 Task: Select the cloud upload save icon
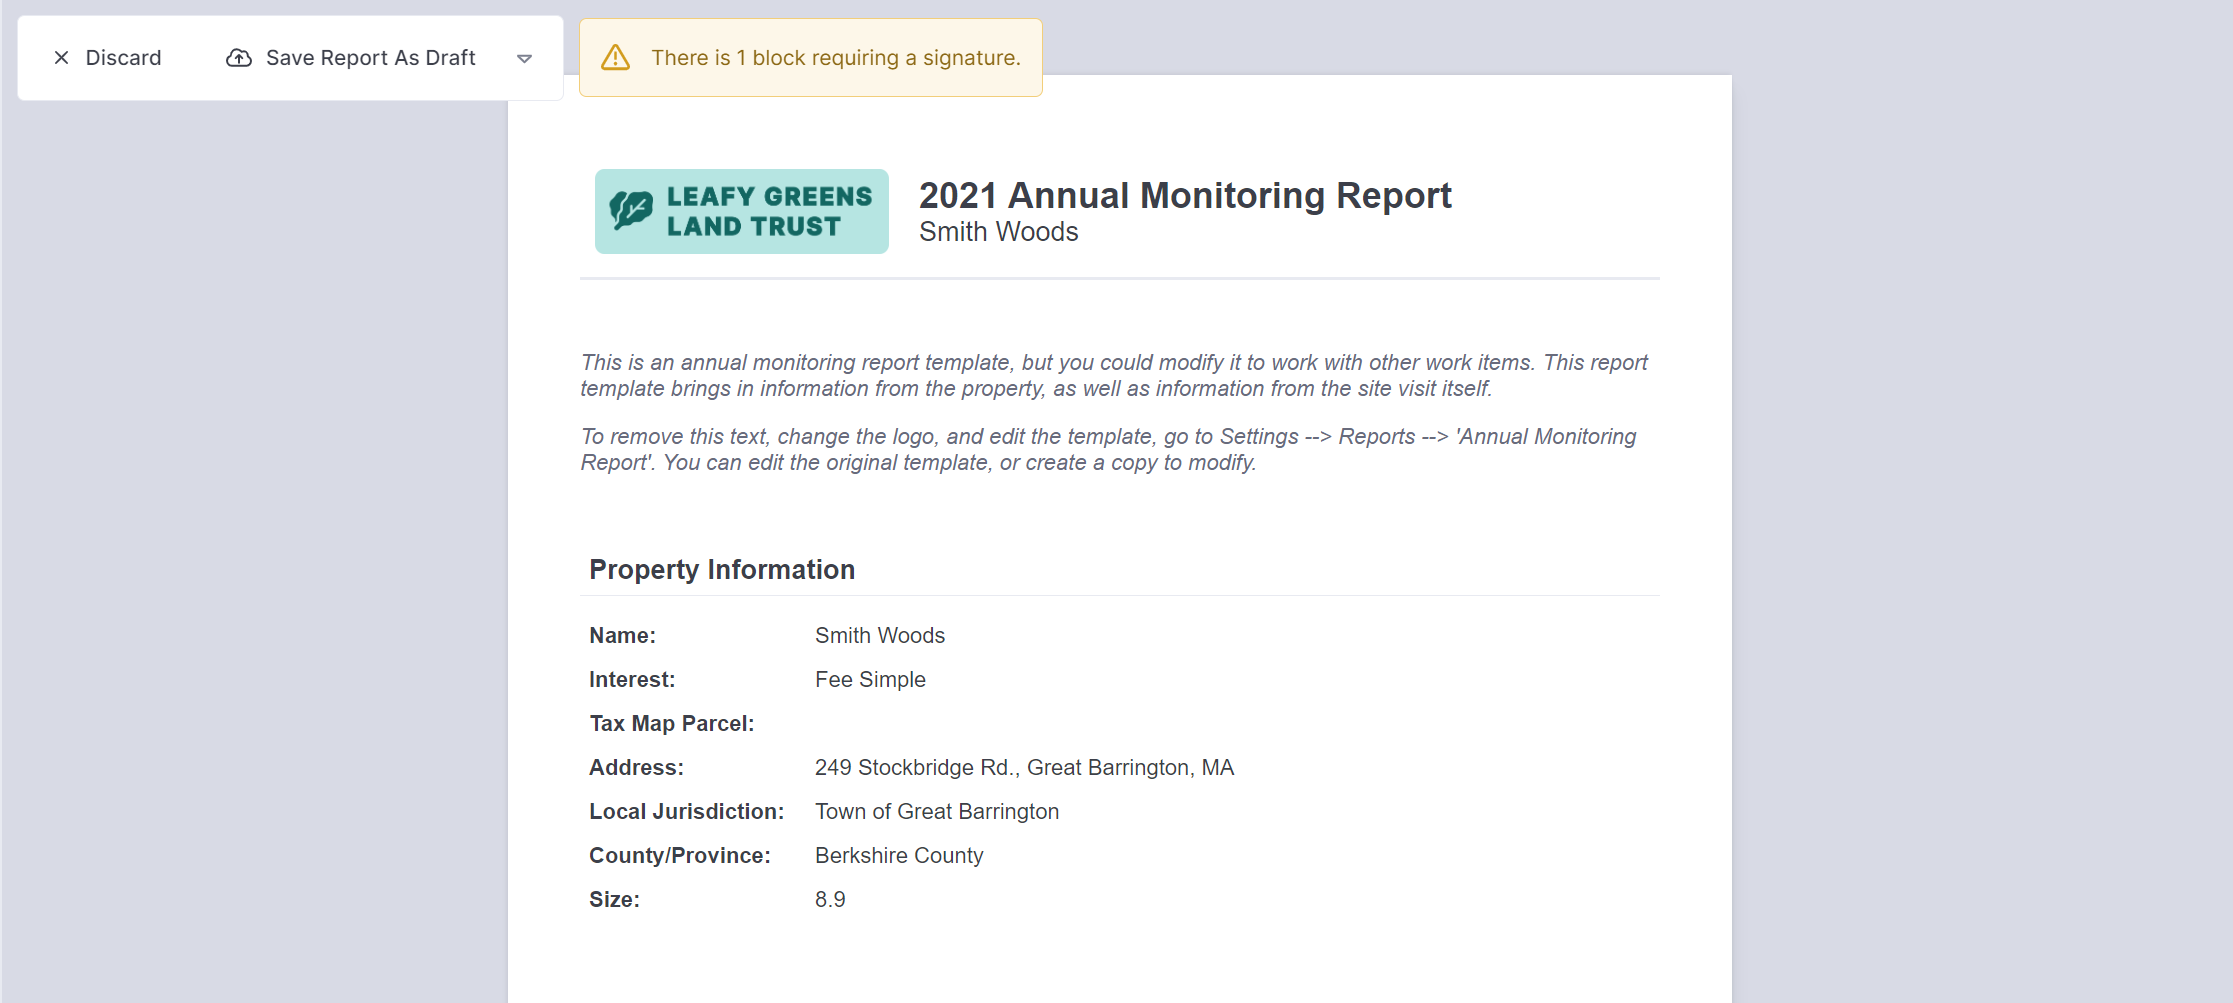[238, 57]
